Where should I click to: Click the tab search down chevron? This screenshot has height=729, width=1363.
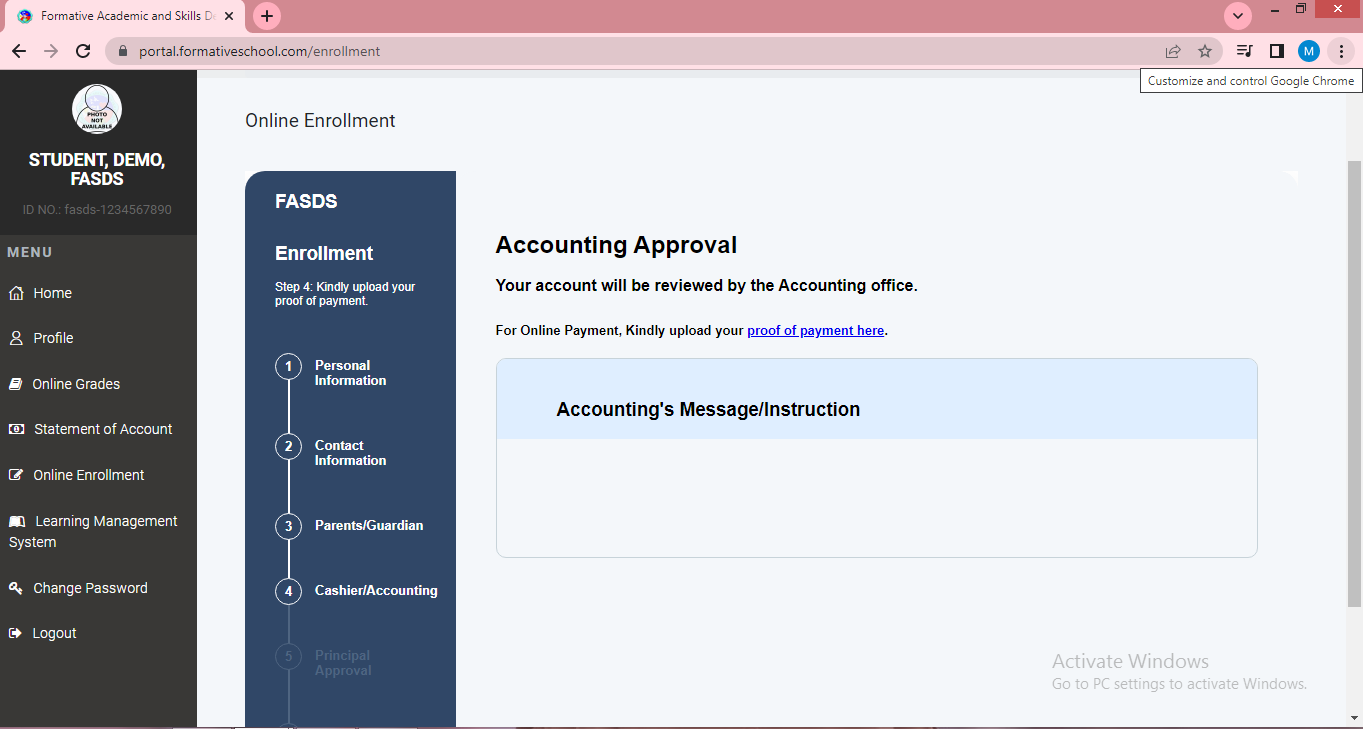tap(1237, 16)
